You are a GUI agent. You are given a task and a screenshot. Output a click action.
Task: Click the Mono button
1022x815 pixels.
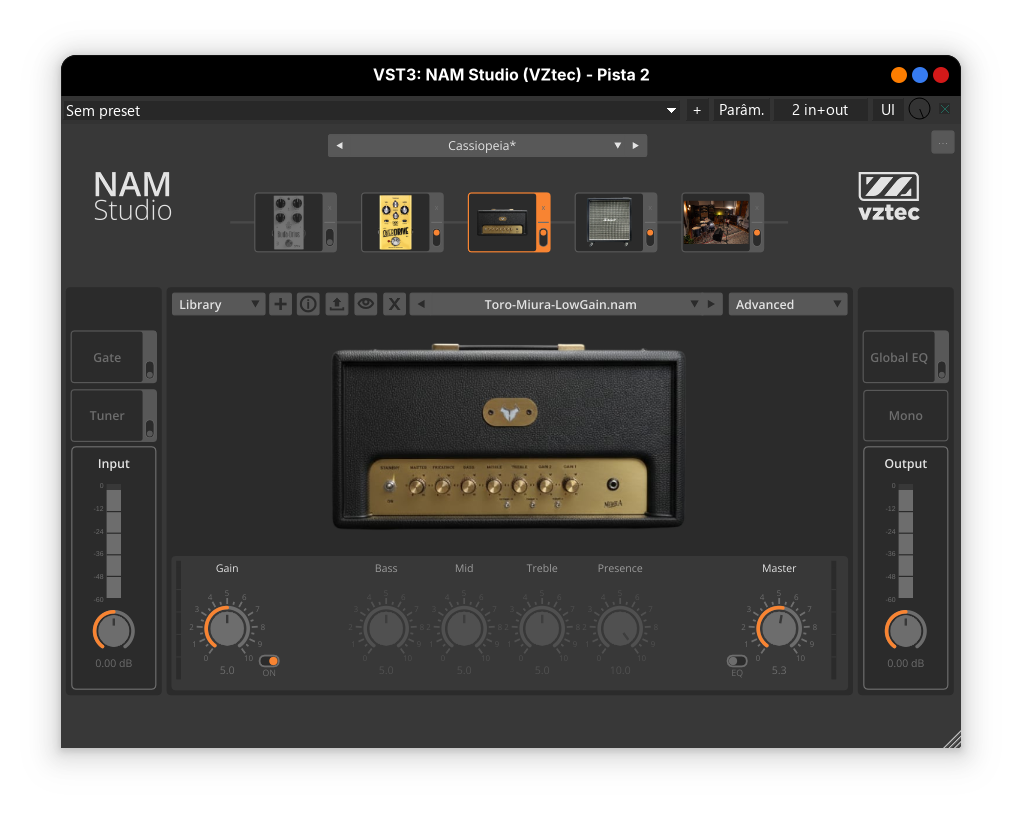point(905,415)
